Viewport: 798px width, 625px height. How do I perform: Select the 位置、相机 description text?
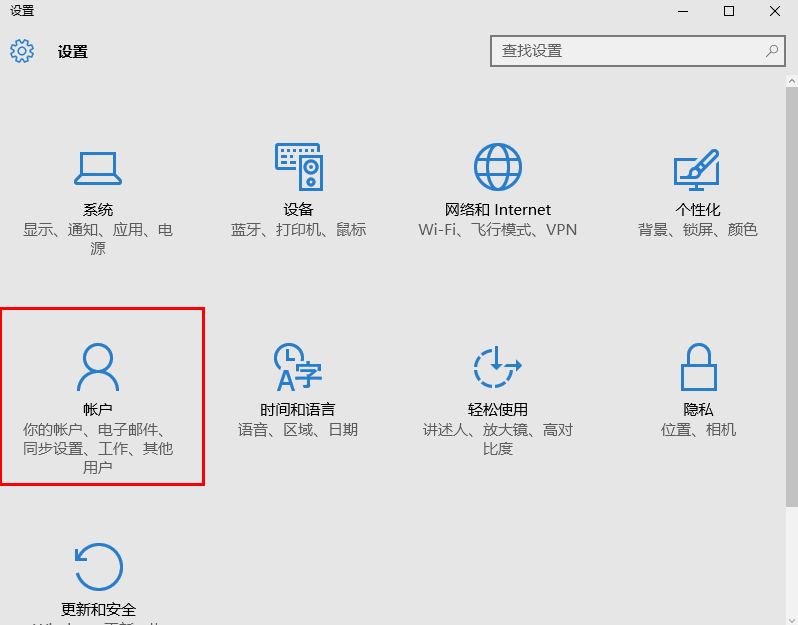coord(697,430)
